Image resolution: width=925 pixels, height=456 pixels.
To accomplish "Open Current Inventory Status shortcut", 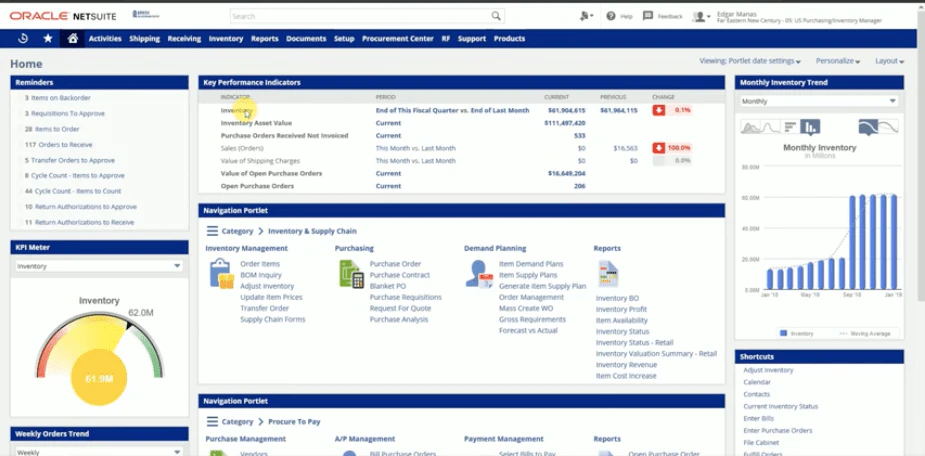I will tap(780, 406).
